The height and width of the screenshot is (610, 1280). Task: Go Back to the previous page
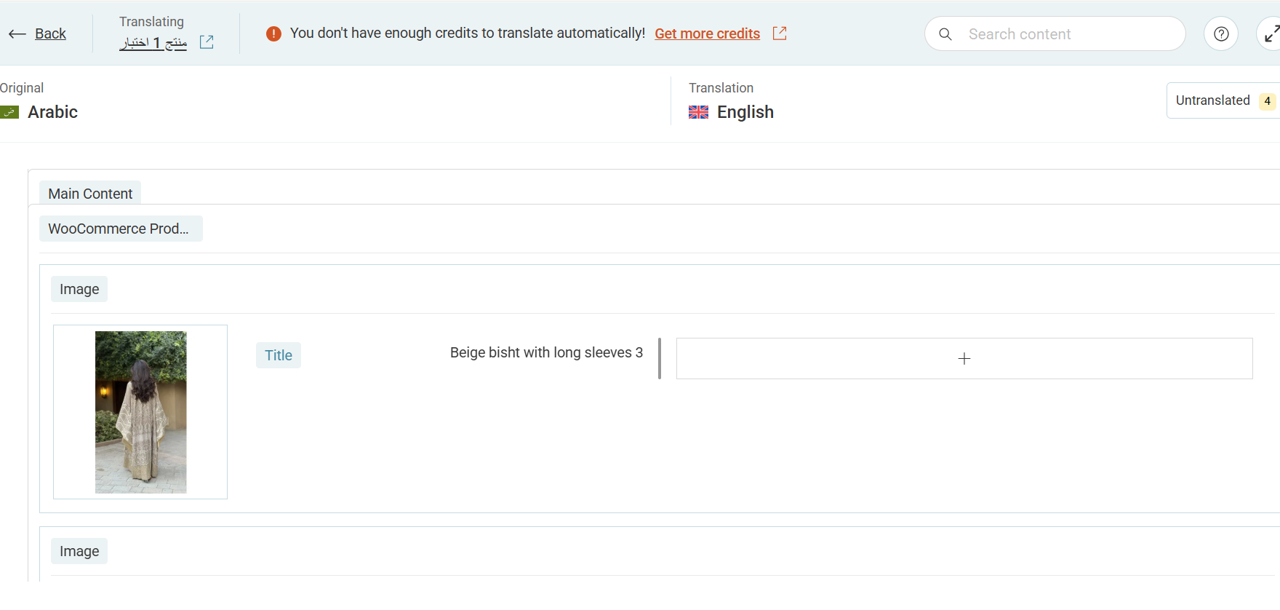[50, 34]
